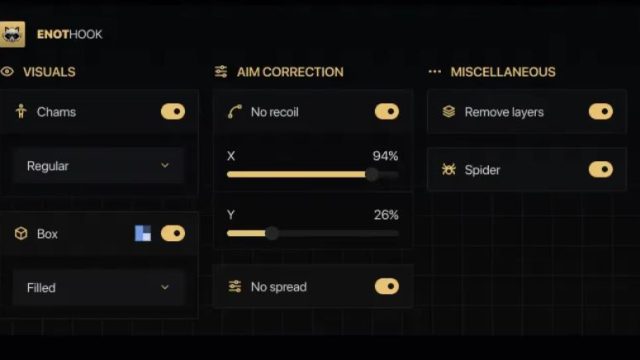Viewport: 640px width, 360px height.
Task: Click the No spread sliders icon
Action: click(x=235, y=287)
